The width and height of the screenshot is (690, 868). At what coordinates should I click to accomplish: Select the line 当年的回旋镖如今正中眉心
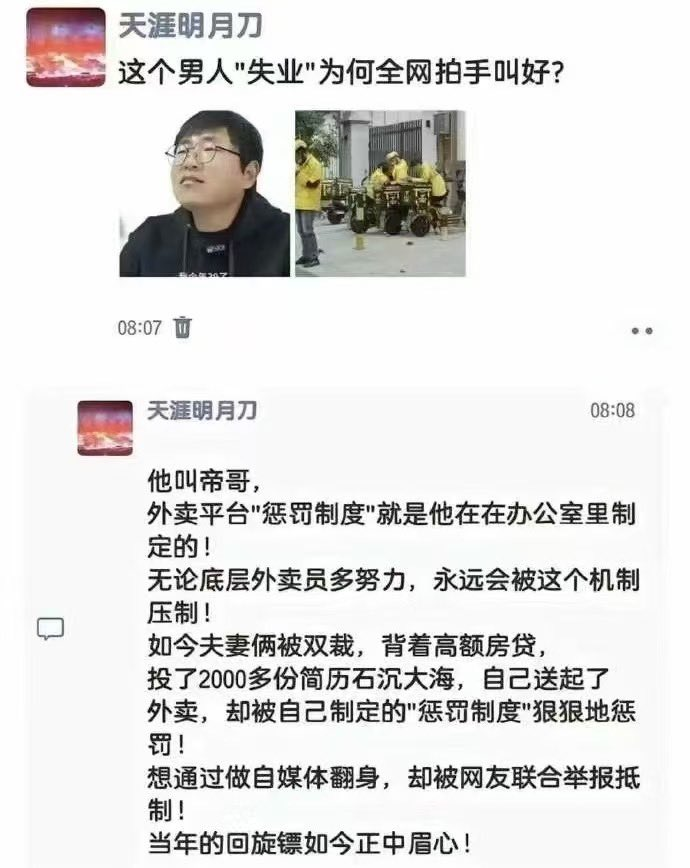[310, 844]
